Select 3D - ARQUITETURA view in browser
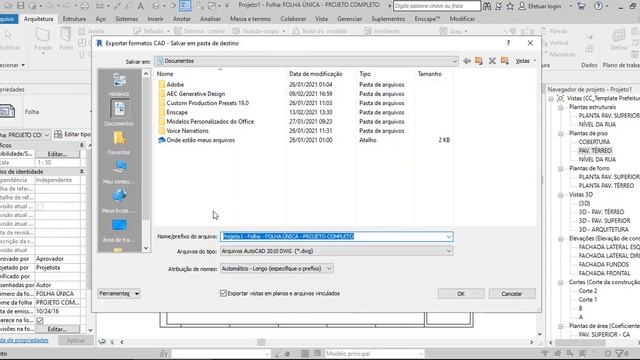The height and width of the screenshot is (360, 640). [x=604, y=229]
